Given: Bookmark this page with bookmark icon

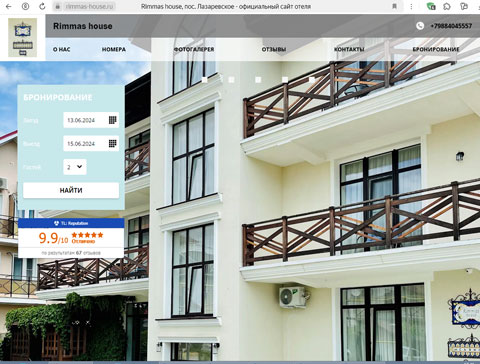Looking at the screenshot, I should point(394,6).
